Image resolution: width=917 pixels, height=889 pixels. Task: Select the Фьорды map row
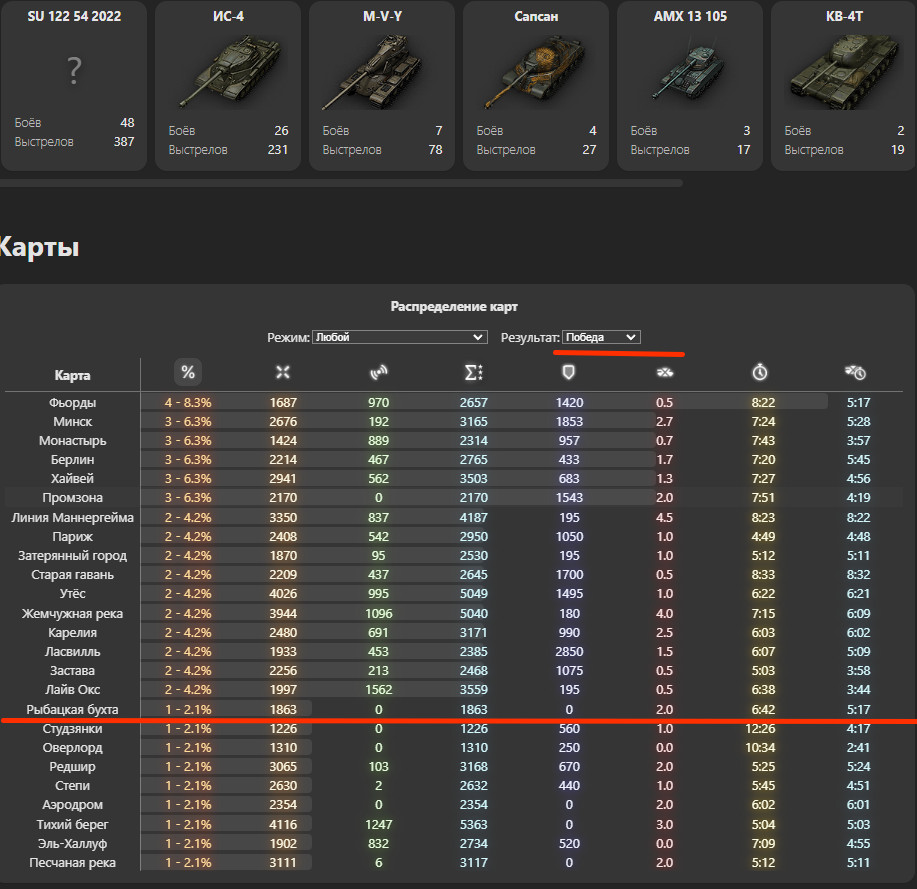[x=453, y=402]
